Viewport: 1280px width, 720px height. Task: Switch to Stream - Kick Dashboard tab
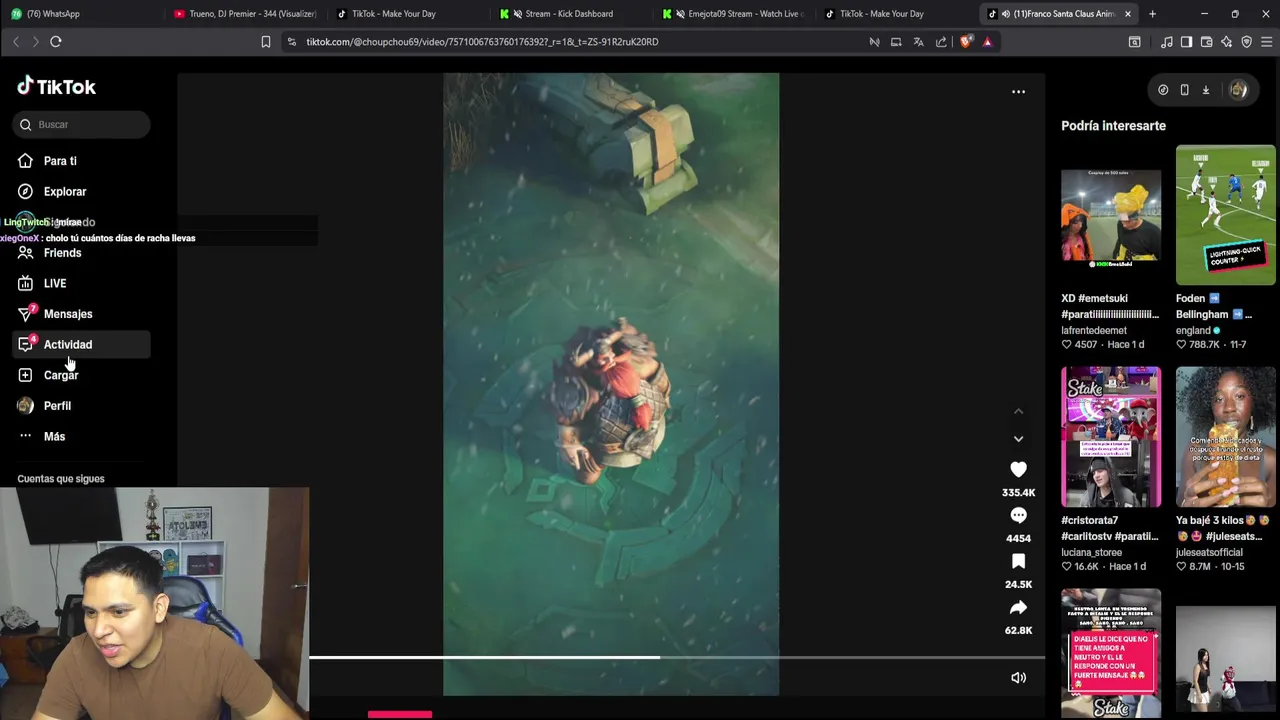pos(569,14)
